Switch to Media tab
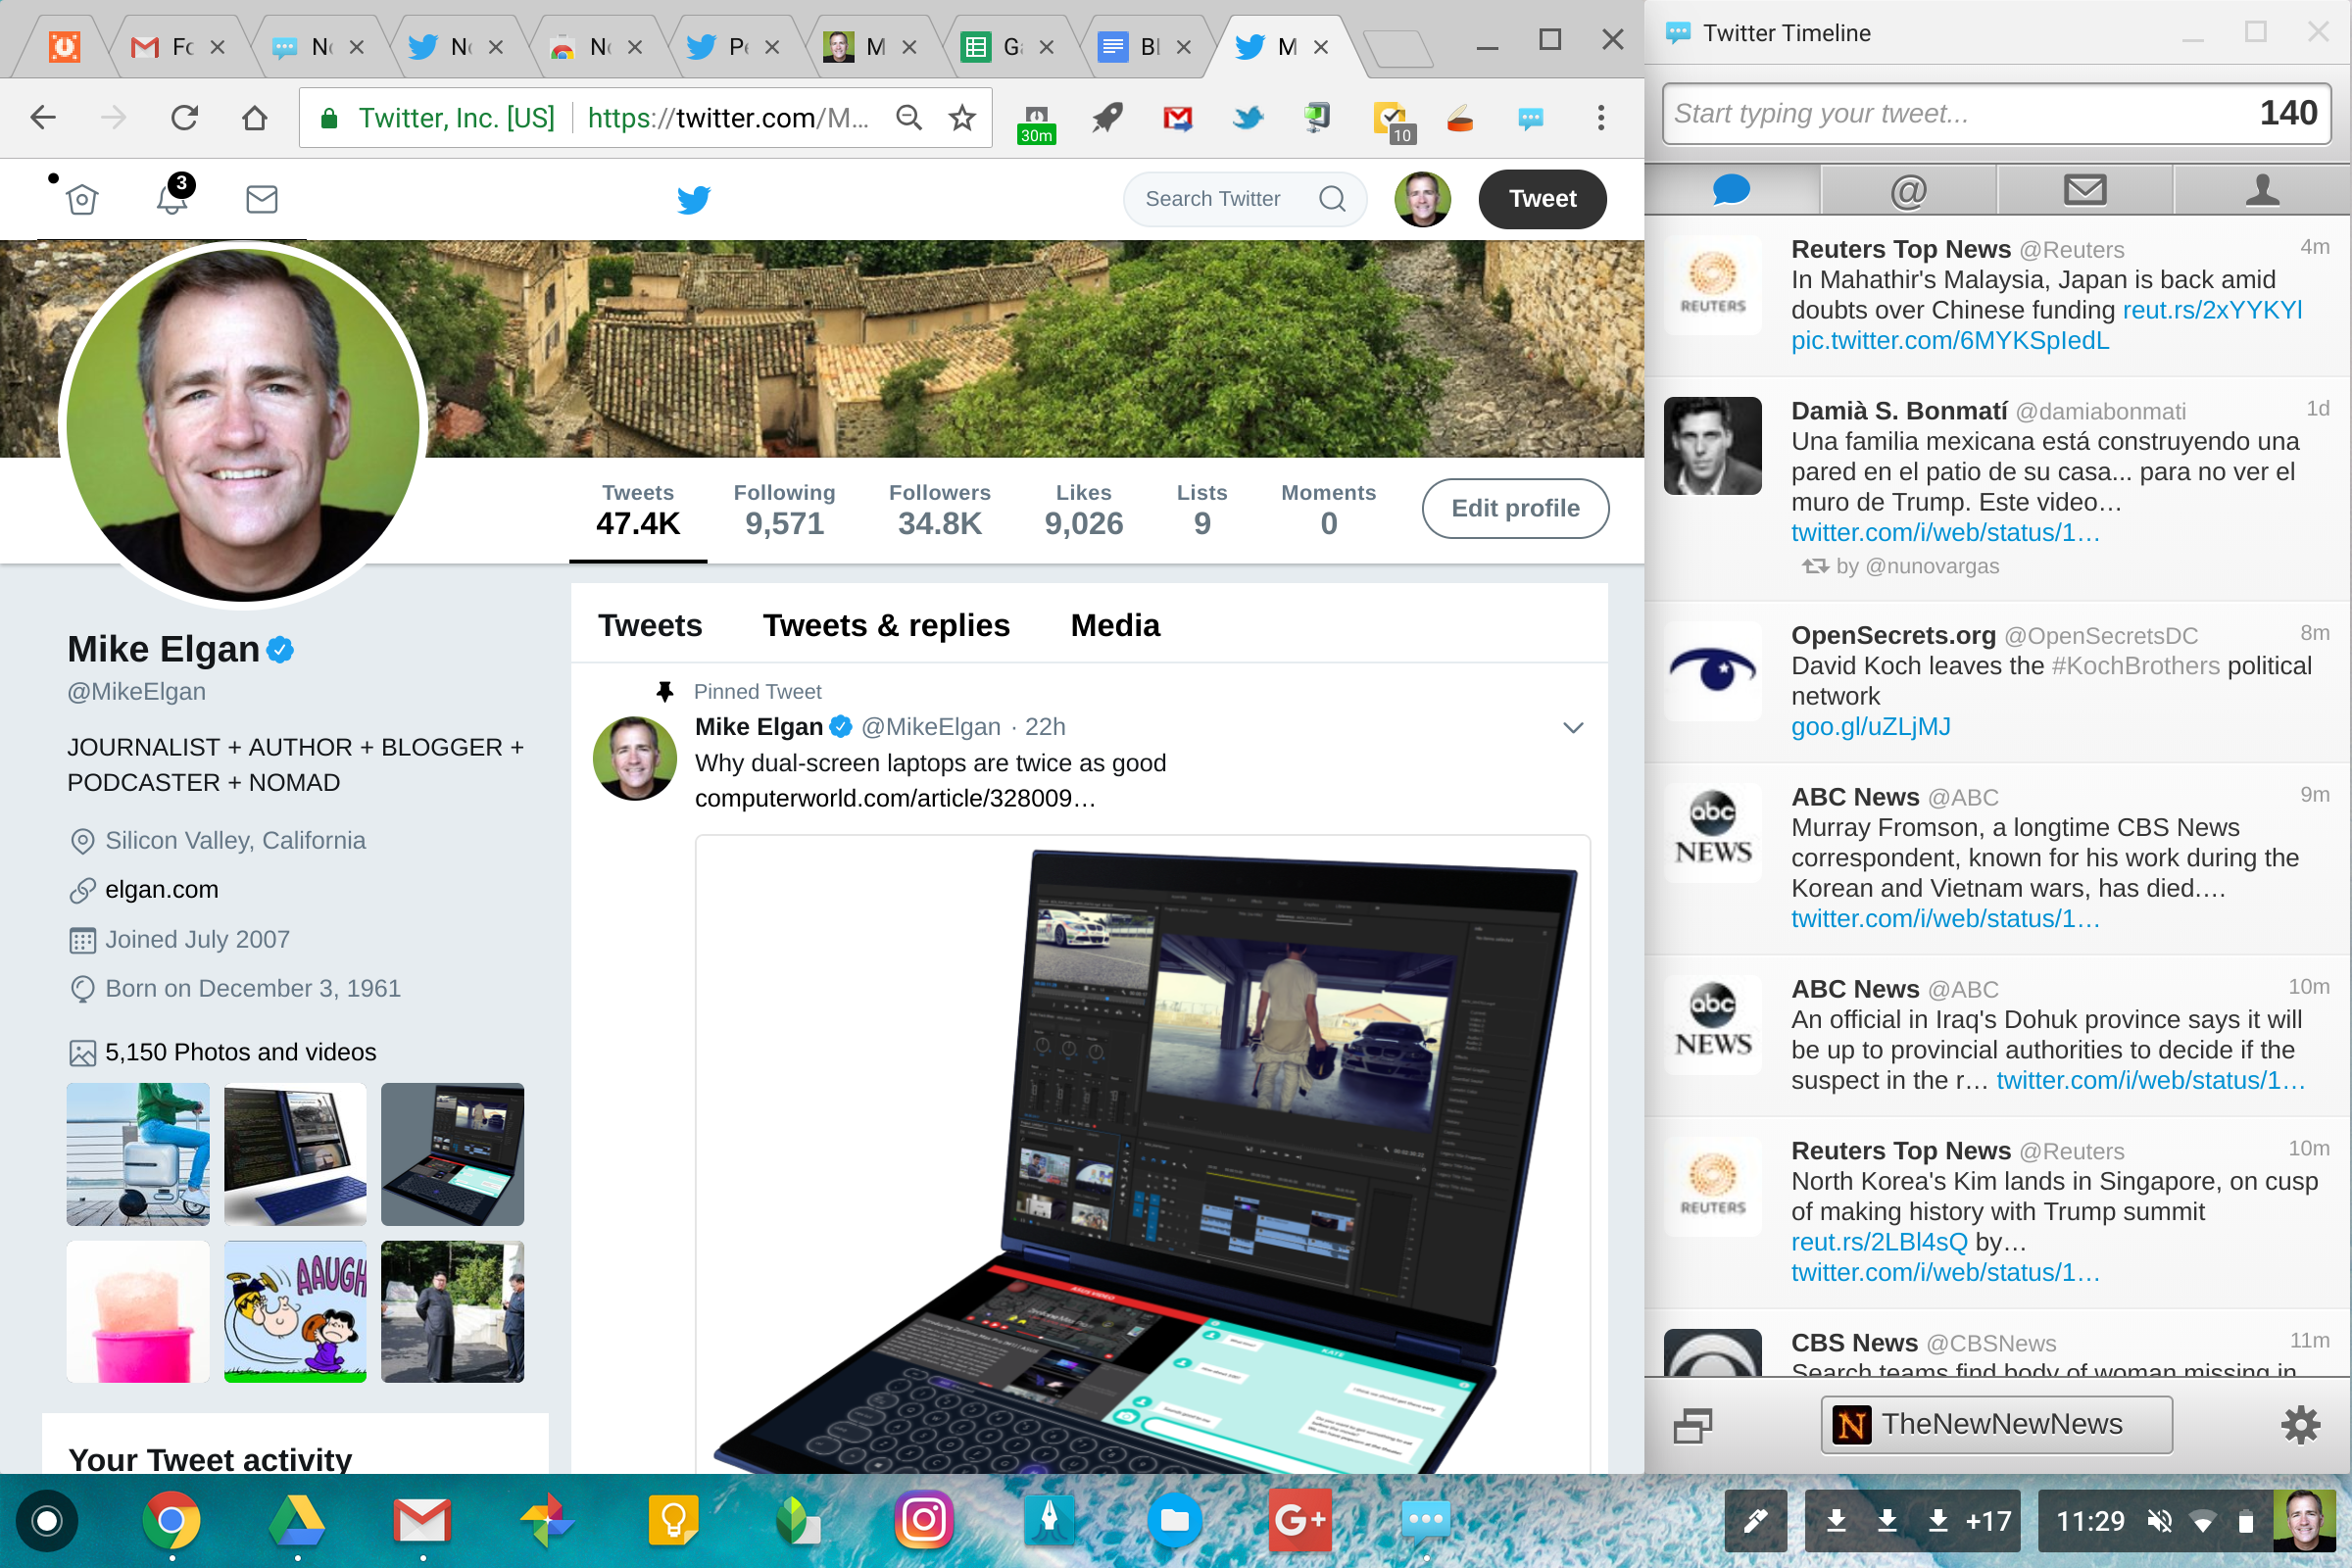 [x=1115, y=625]
